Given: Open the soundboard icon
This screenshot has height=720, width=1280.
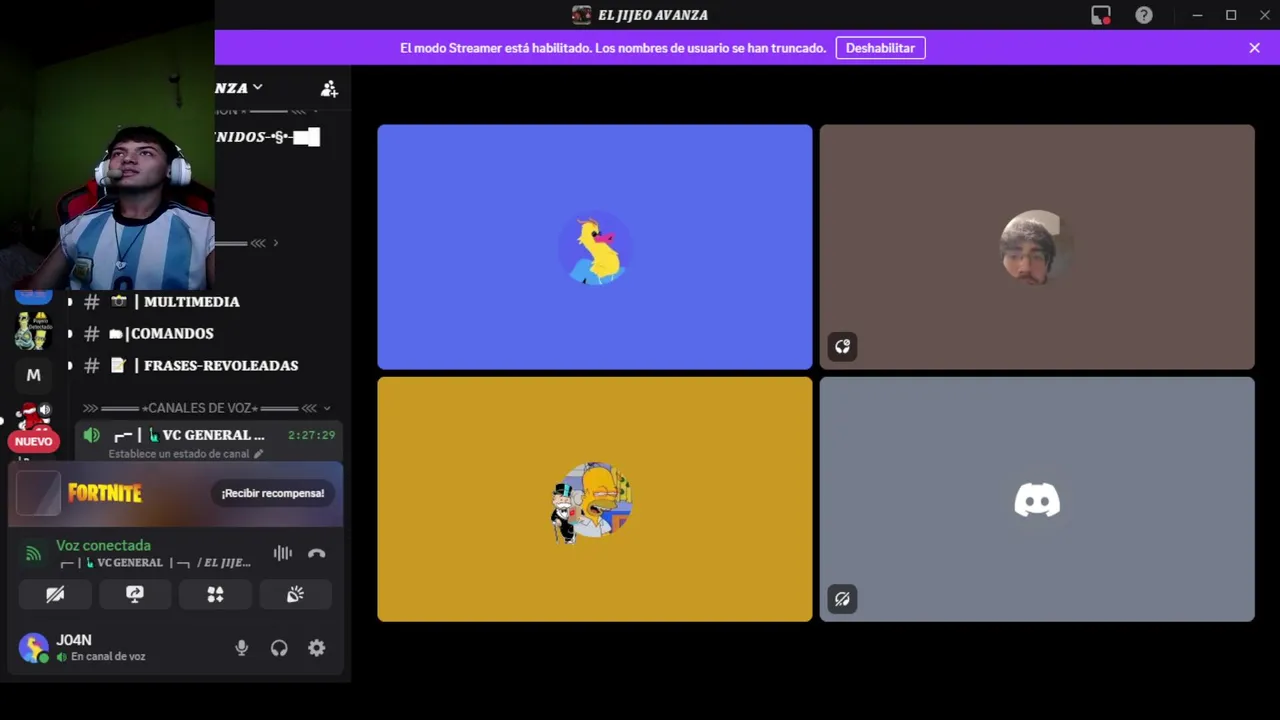Looking at the screenshot, I should 295,595.
